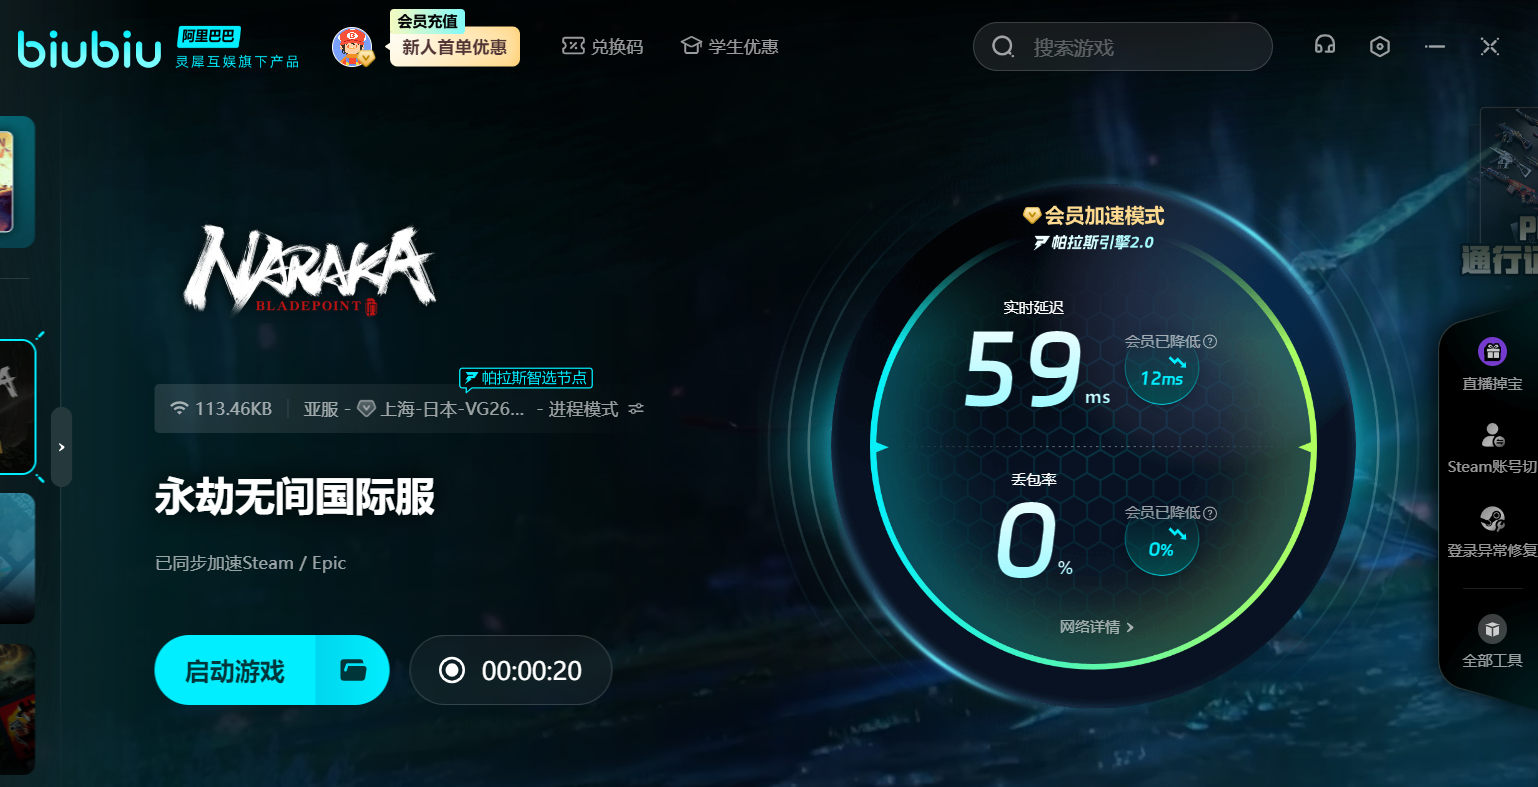The image size is (1538, 787).
Task: Select the top game thumbnail in left sidebar
Action: pos(17,182)
